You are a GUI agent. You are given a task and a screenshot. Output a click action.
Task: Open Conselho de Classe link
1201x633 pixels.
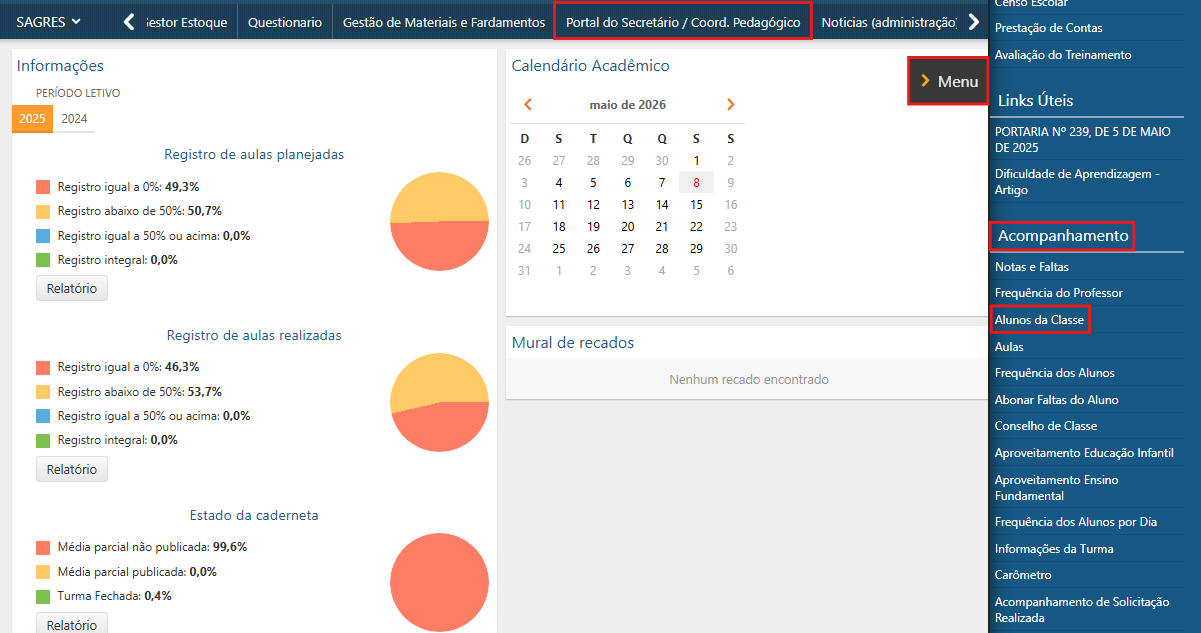(1046, 426)
